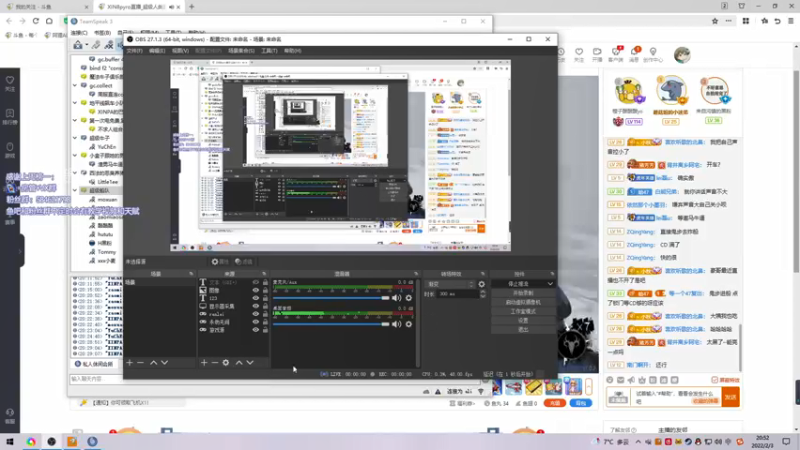Toggle visibility of the 123 text source
Screen dimensions: 800x450
click(256, 298)
